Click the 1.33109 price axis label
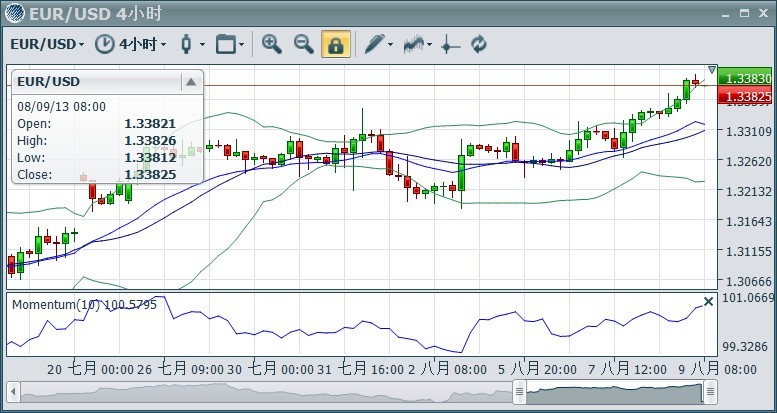 [x=748, y=131]
